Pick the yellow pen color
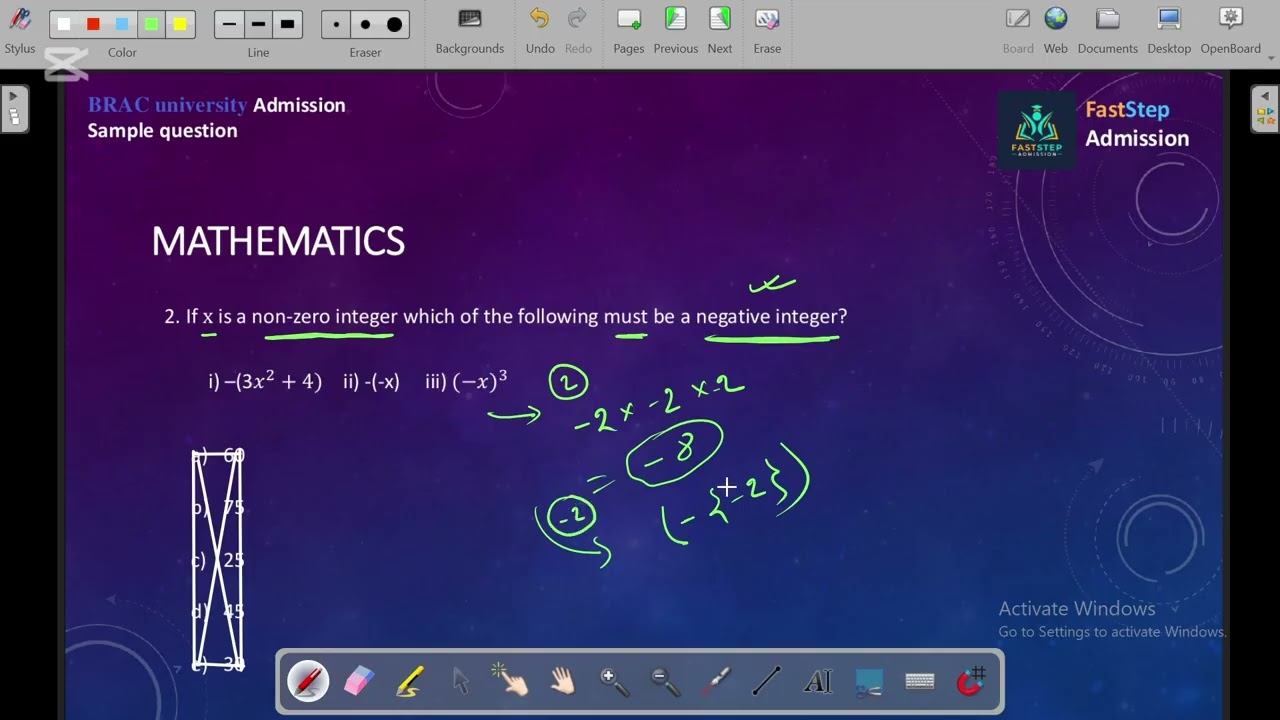The height and width of the screenshot is (720, 1280). [180, 24]
